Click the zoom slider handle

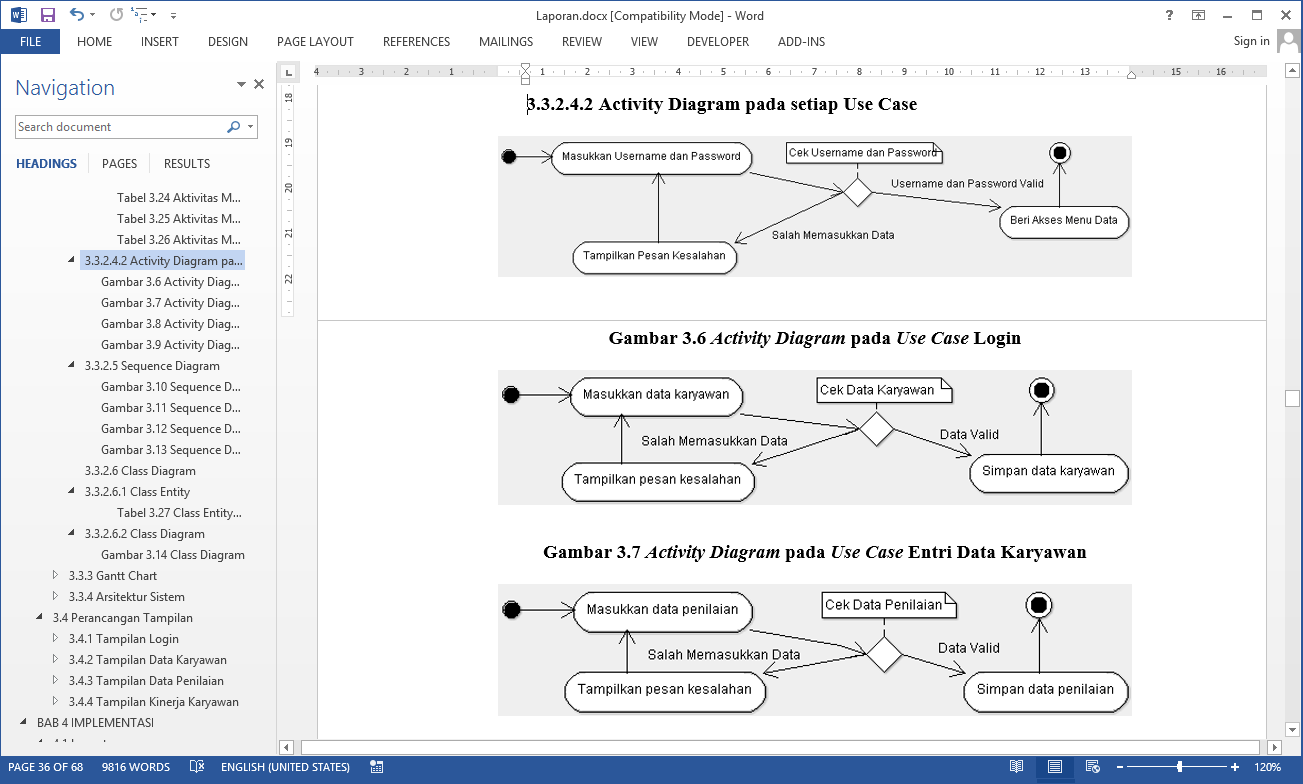1180,767
